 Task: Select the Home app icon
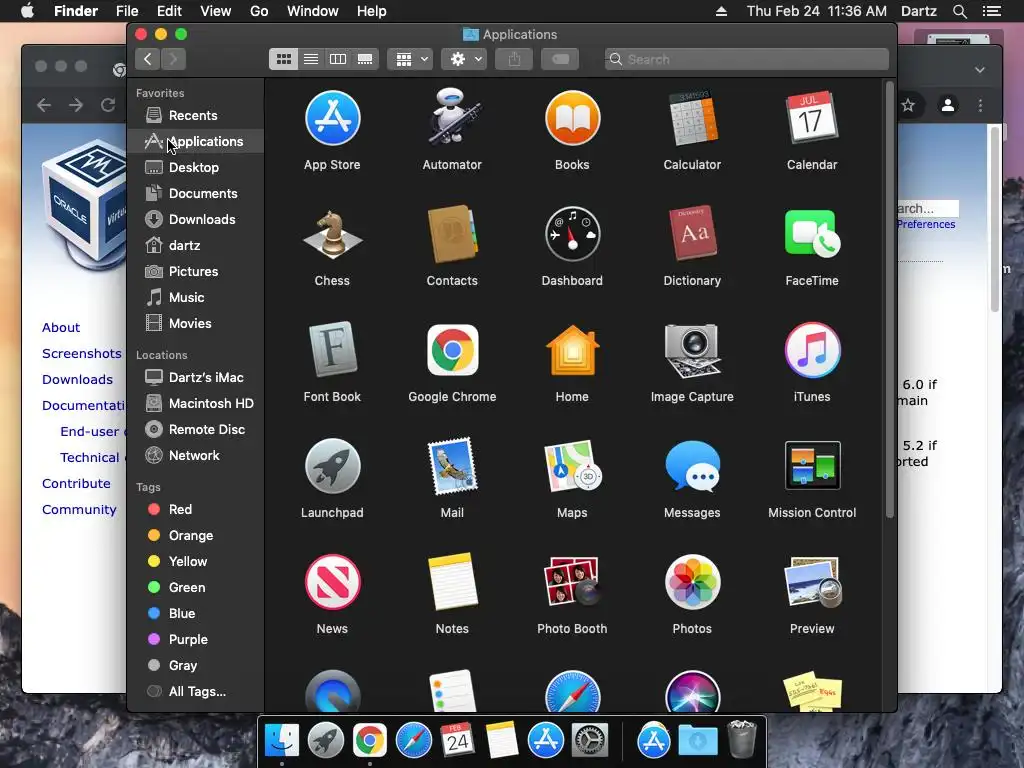pos(572,350)
